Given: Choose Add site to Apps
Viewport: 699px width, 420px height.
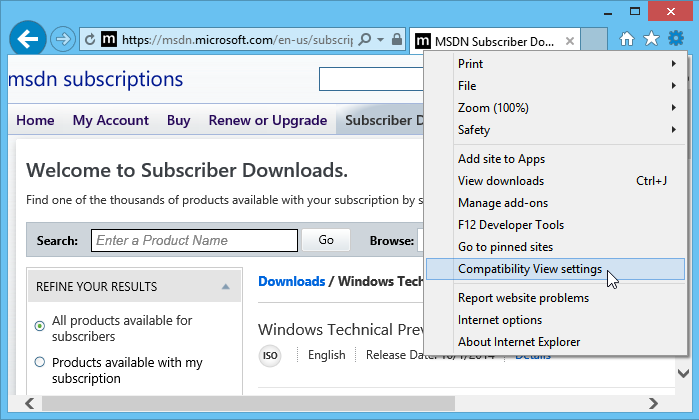Looking at the screenshot, I should pos(555,159).
